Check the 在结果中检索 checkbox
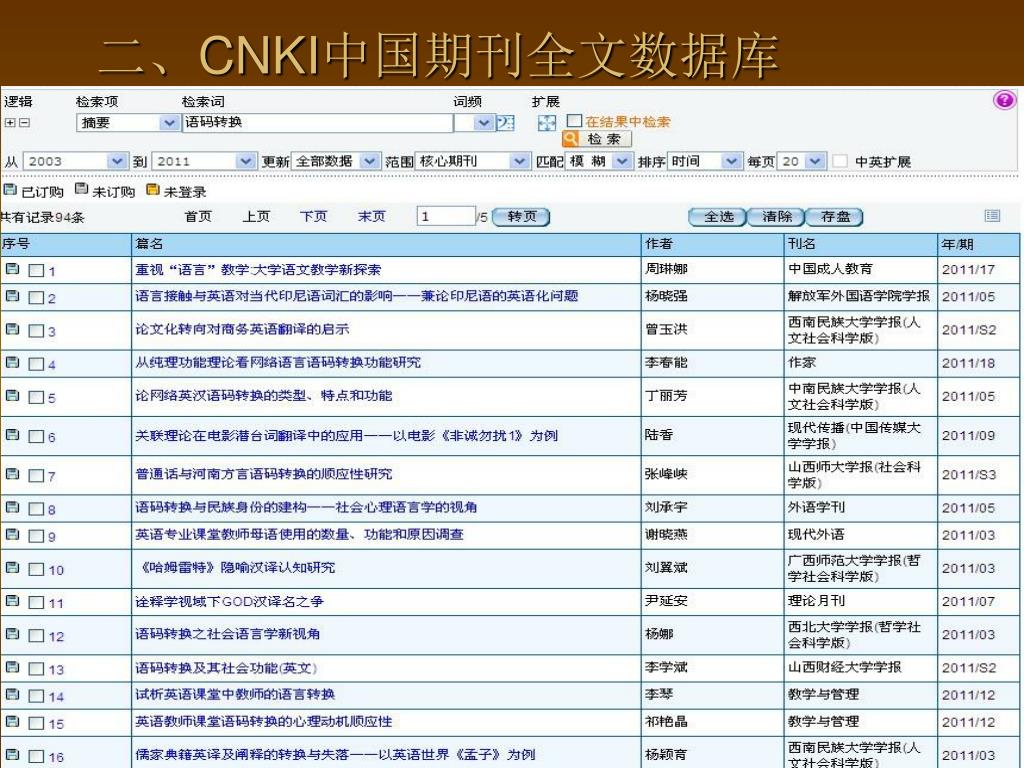The image size is (1024, 768). (x=574, y=121)
